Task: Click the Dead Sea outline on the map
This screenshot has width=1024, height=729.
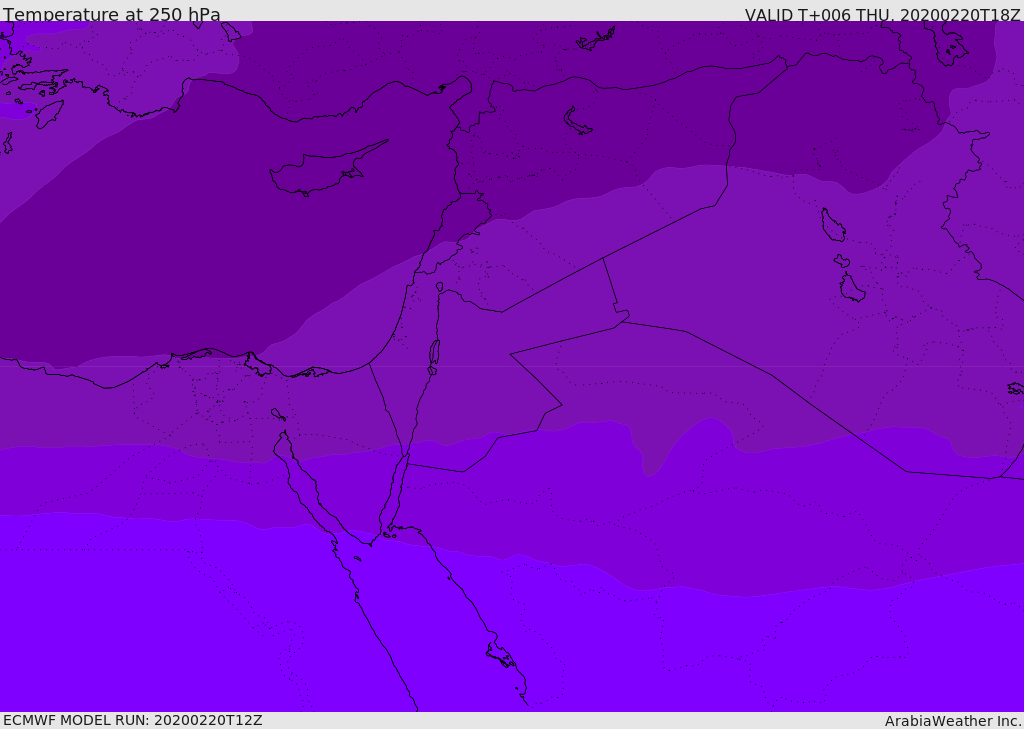Action: (x=434, y=353)
